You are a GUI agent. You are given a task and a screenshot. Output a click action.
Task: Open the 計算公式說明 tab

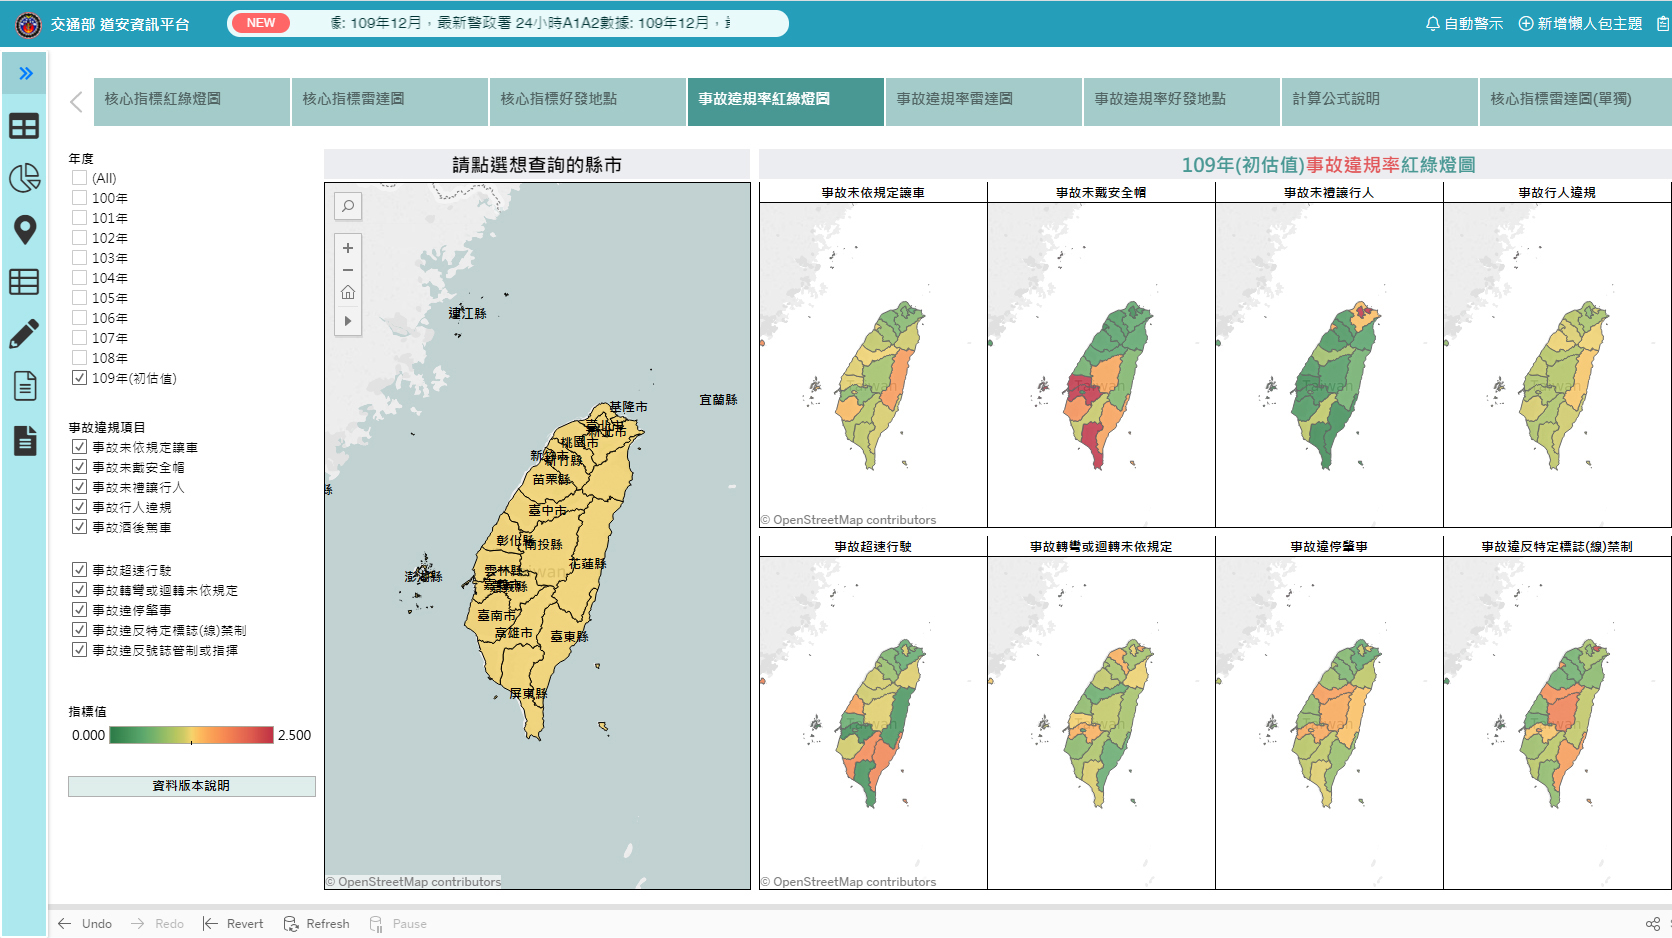point(1379,99)
